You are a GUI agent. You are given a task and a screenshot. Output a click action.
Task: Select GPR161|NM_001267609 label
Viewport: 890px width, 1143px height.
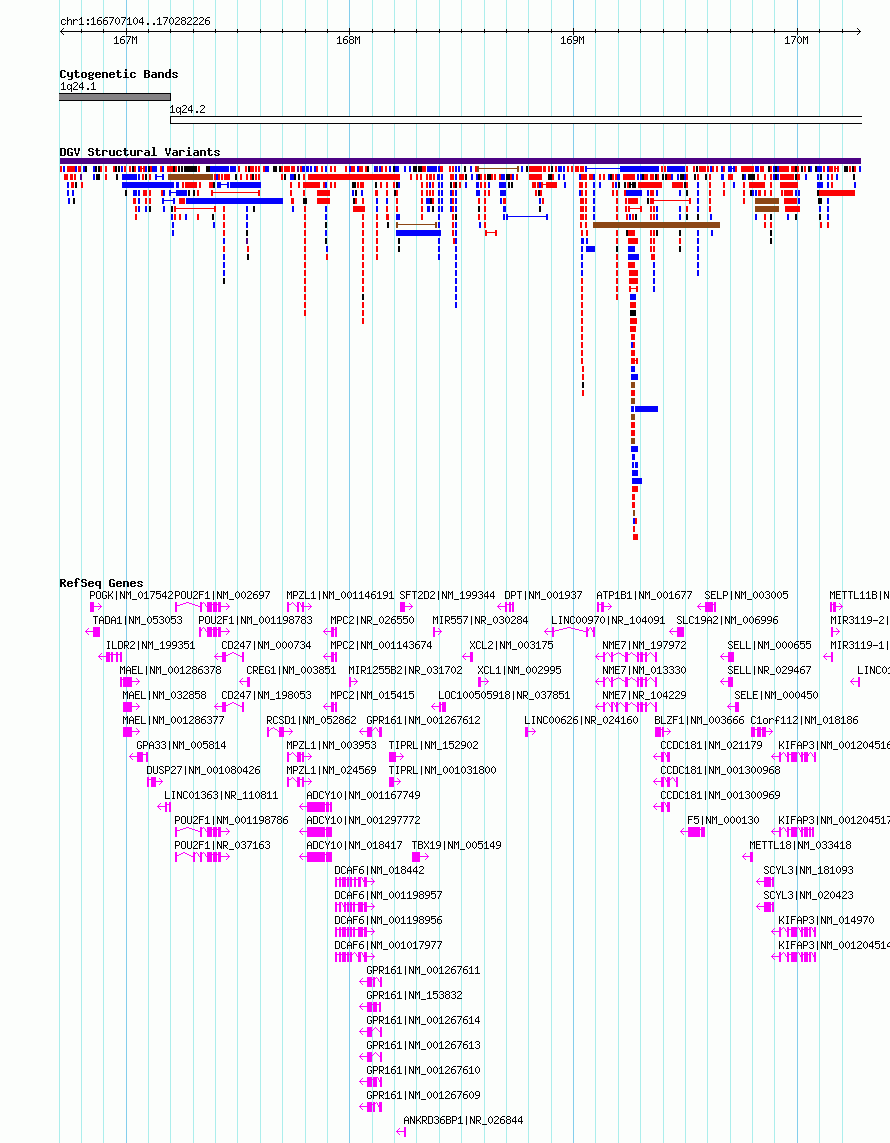coord(423,1095)
